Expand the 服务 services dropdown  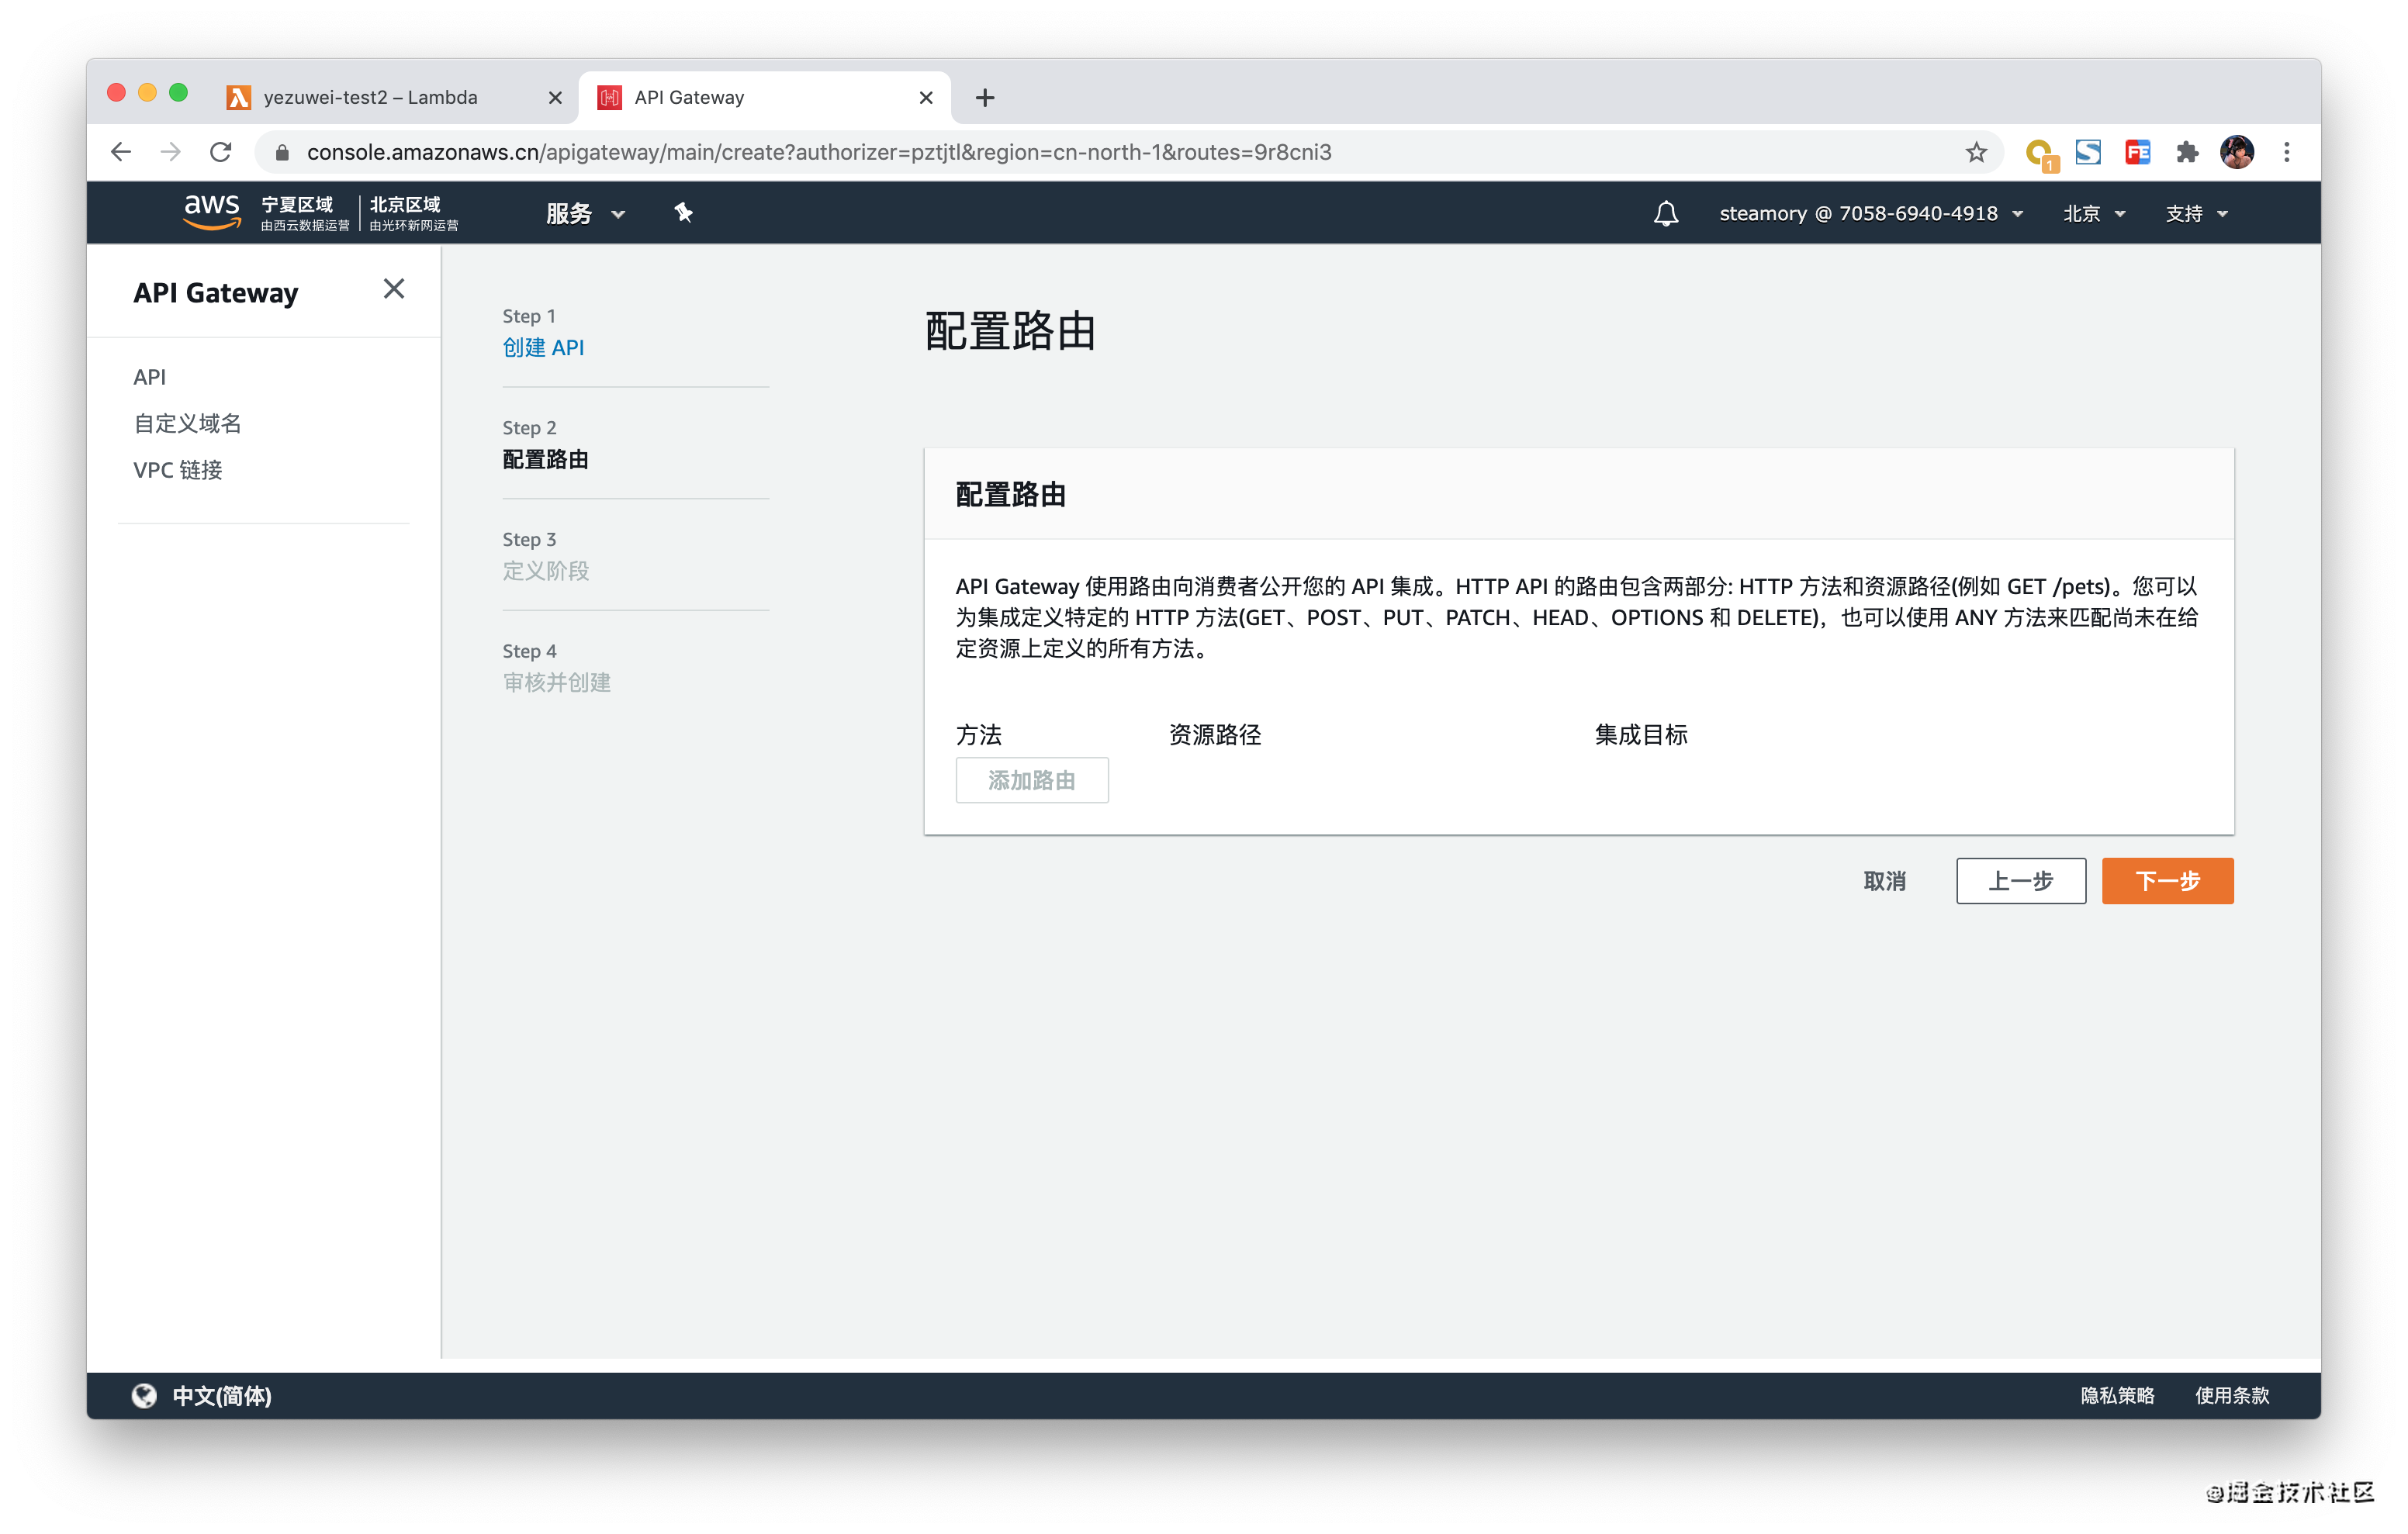coord(584,213)
